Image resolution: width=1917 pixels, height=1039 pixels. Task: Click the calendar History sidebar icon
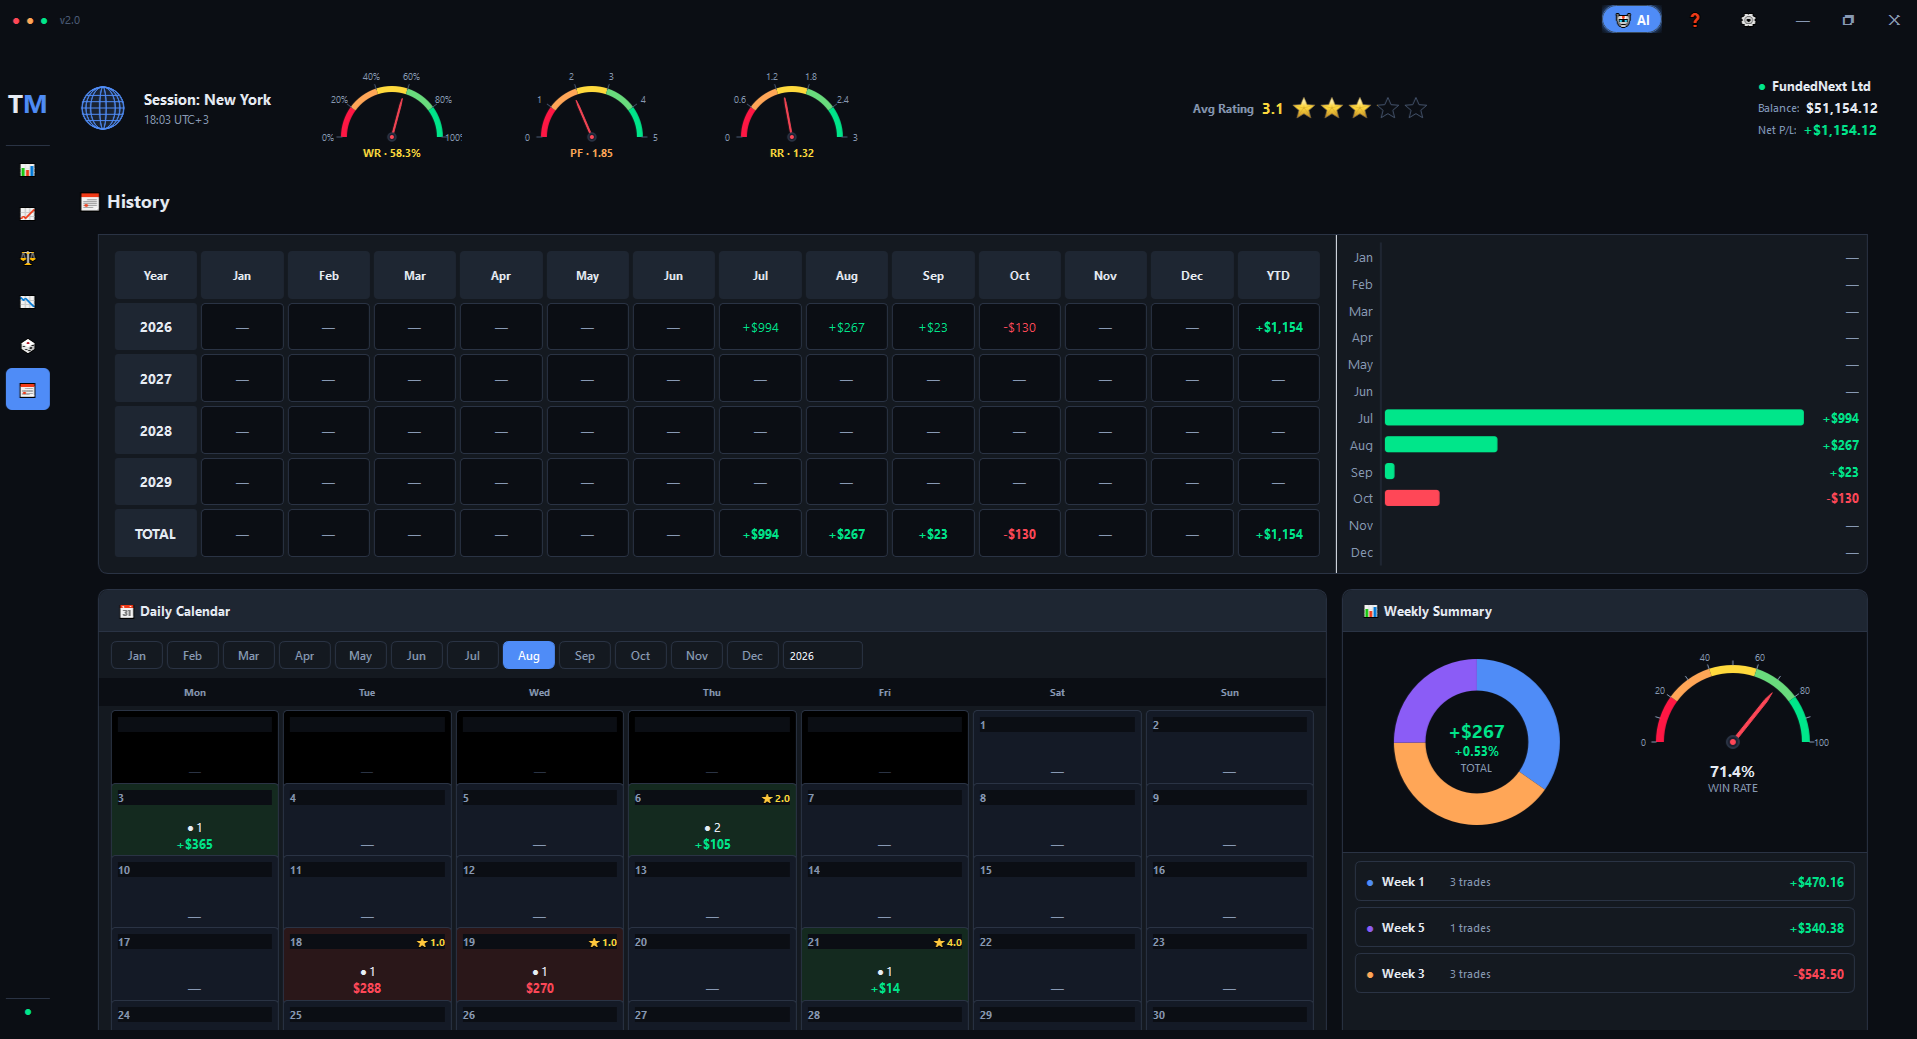point(28,390)
